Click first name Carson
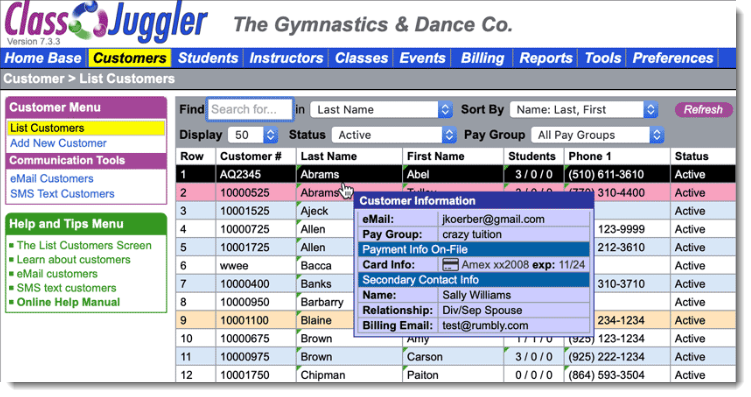 [424, 357]
